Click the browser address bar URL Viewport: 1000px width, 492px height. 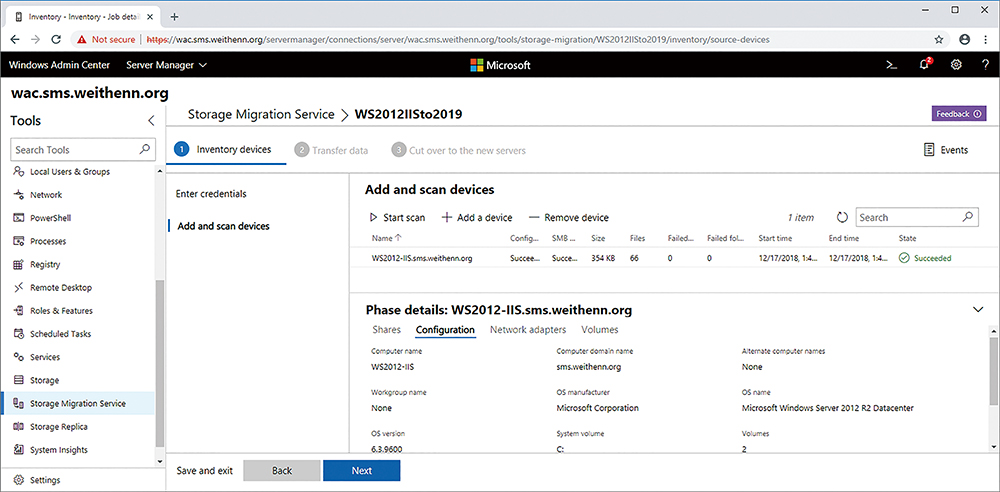(458, 39)
